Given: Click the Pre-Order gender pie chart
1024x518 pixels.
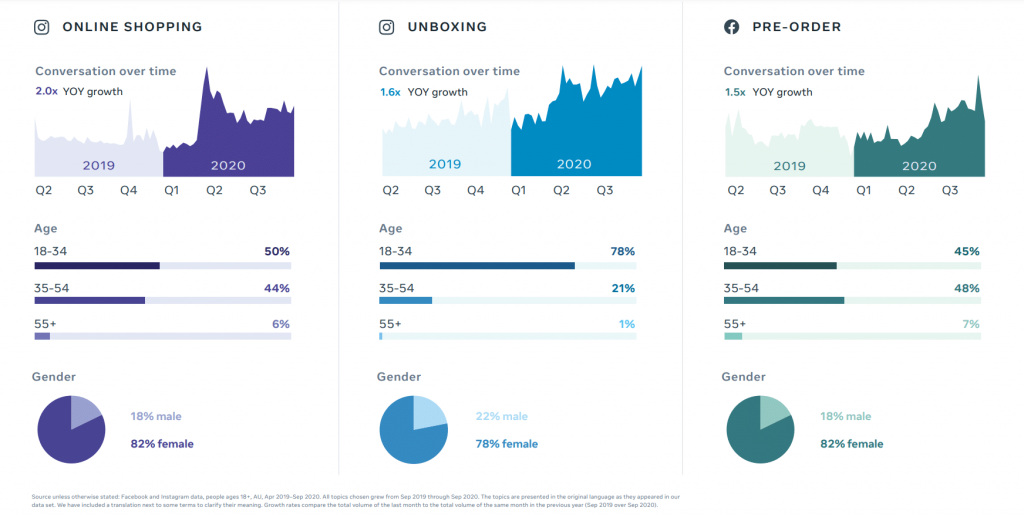Looking at the screenshot, I should click(760, 430).
